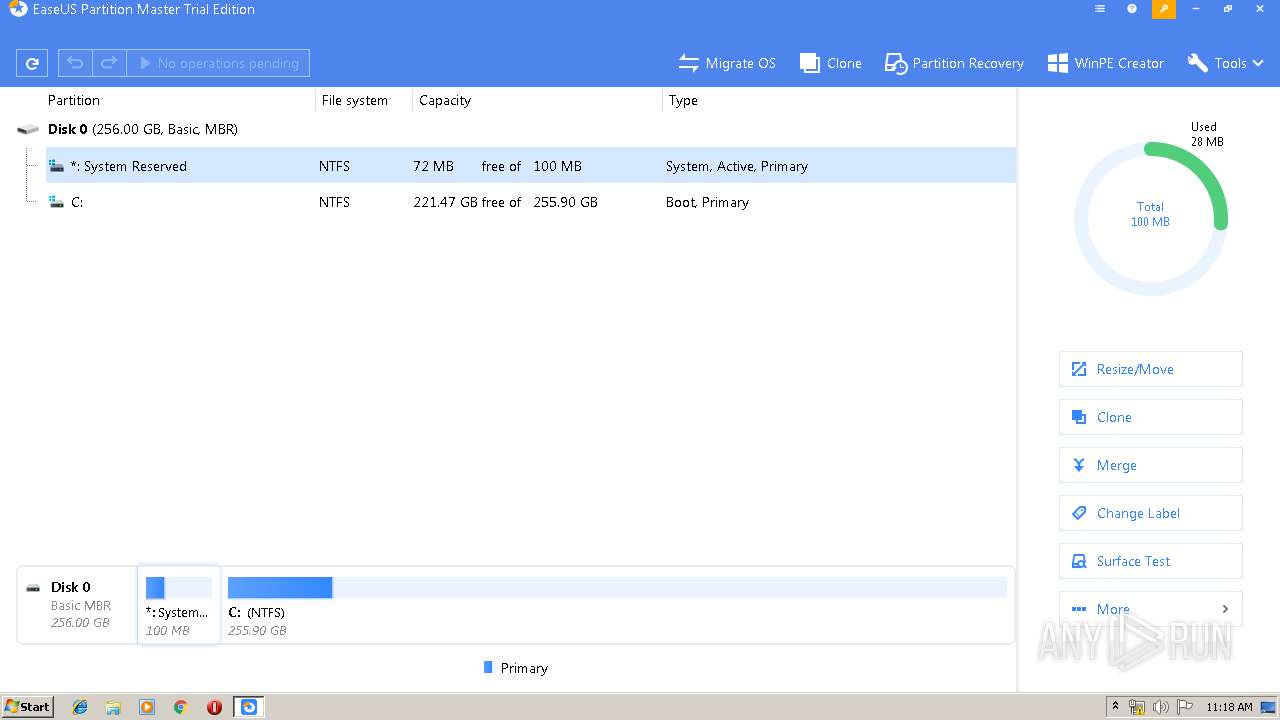Click the Action Center flag tray icon
This screenshot has width=1280, height=720.
point(1185,707)
